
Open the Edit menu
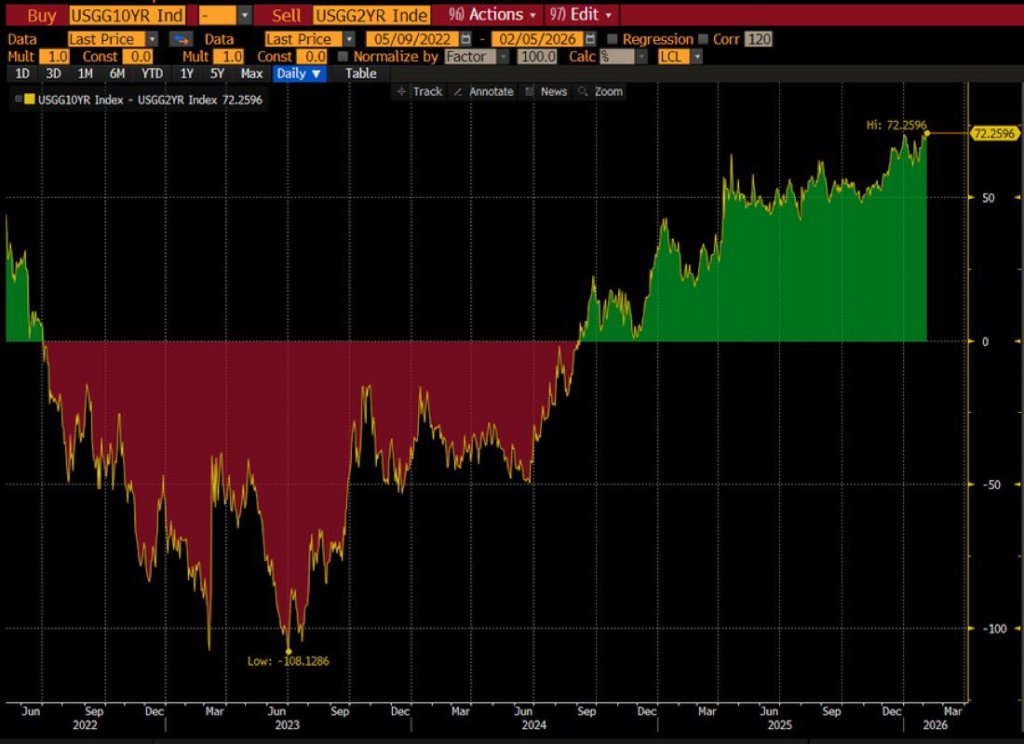point(583,15)
